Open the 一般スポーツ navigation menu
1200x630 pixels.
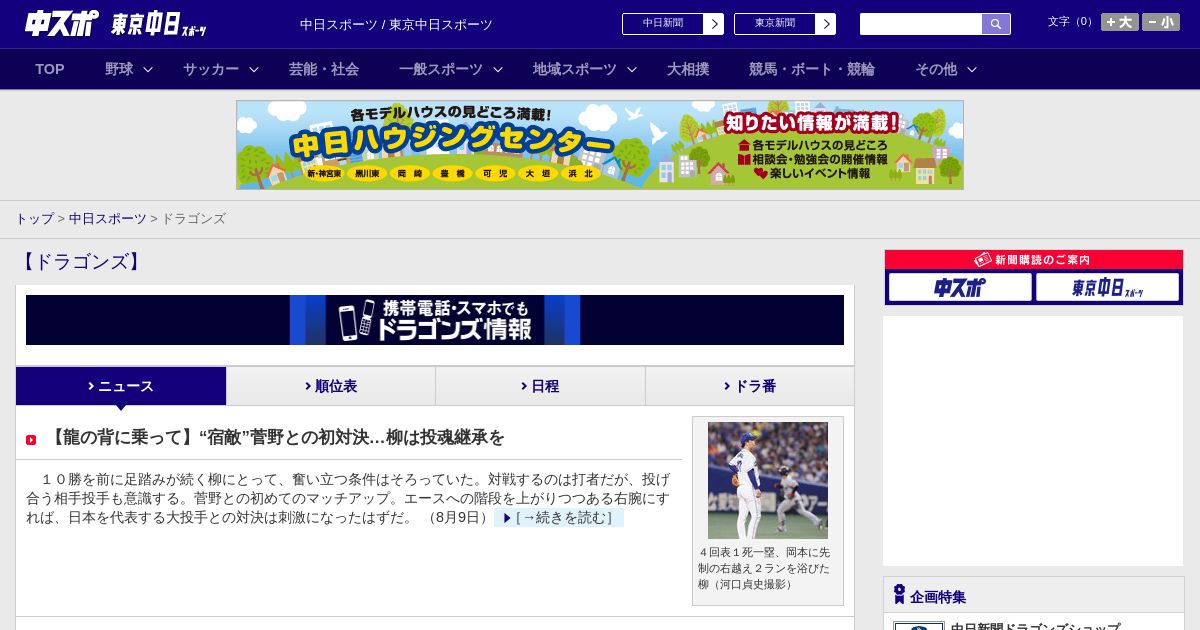point(441,69)
